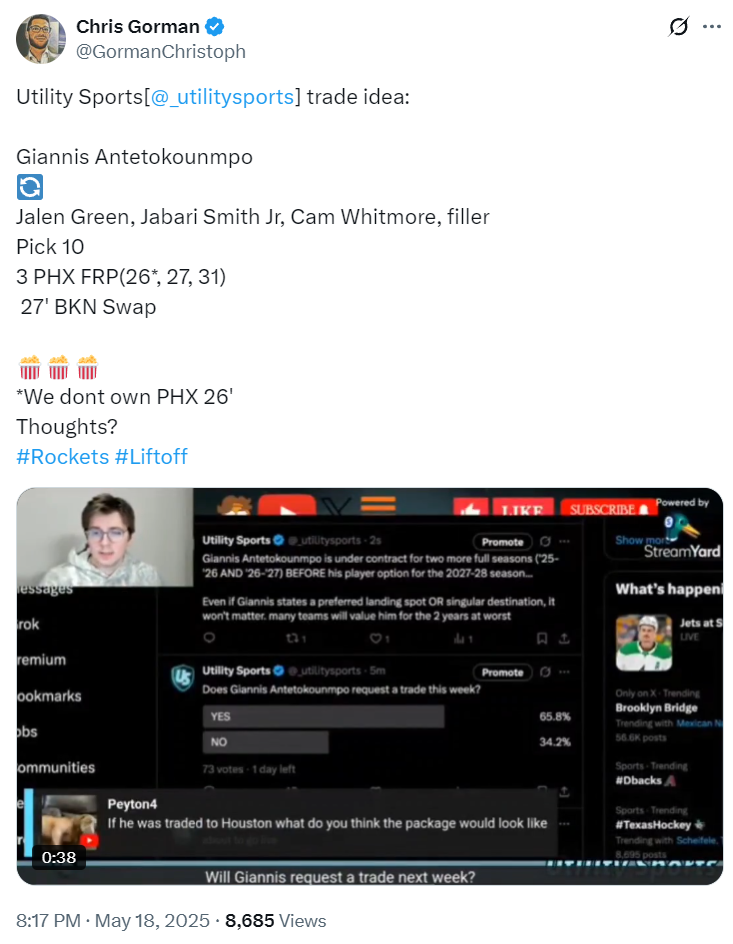The image size is (733, 944).
Task: Open Chris Gorman's profile picture
Action: (x=41, y=39)
